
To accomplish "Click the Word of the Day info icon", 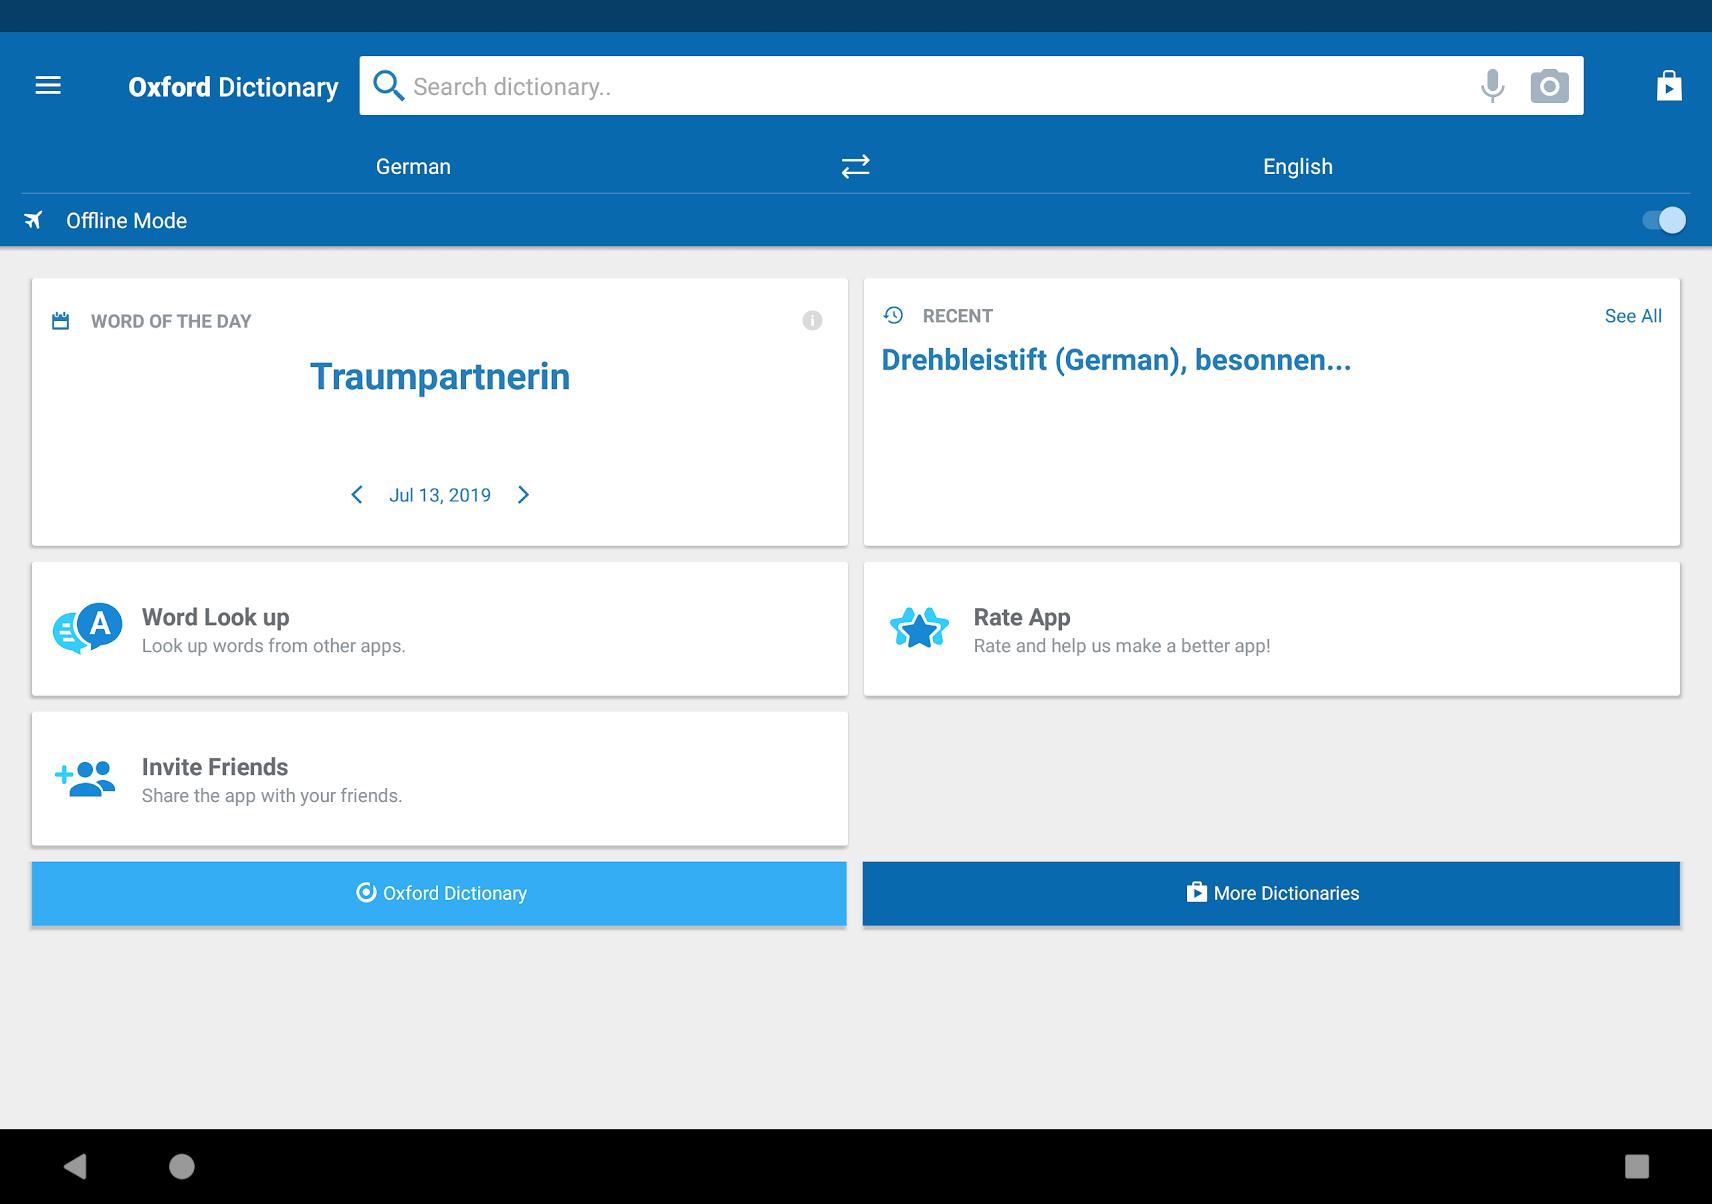I will (x=812, y=320).
